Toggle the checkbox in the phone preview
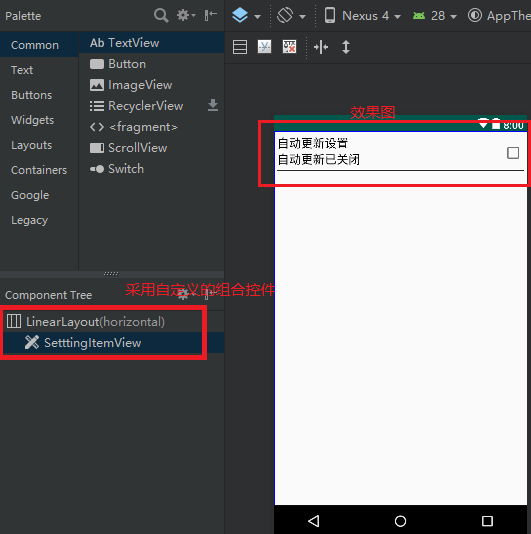This screenshot has height=534, width=531. coord(513,153)
